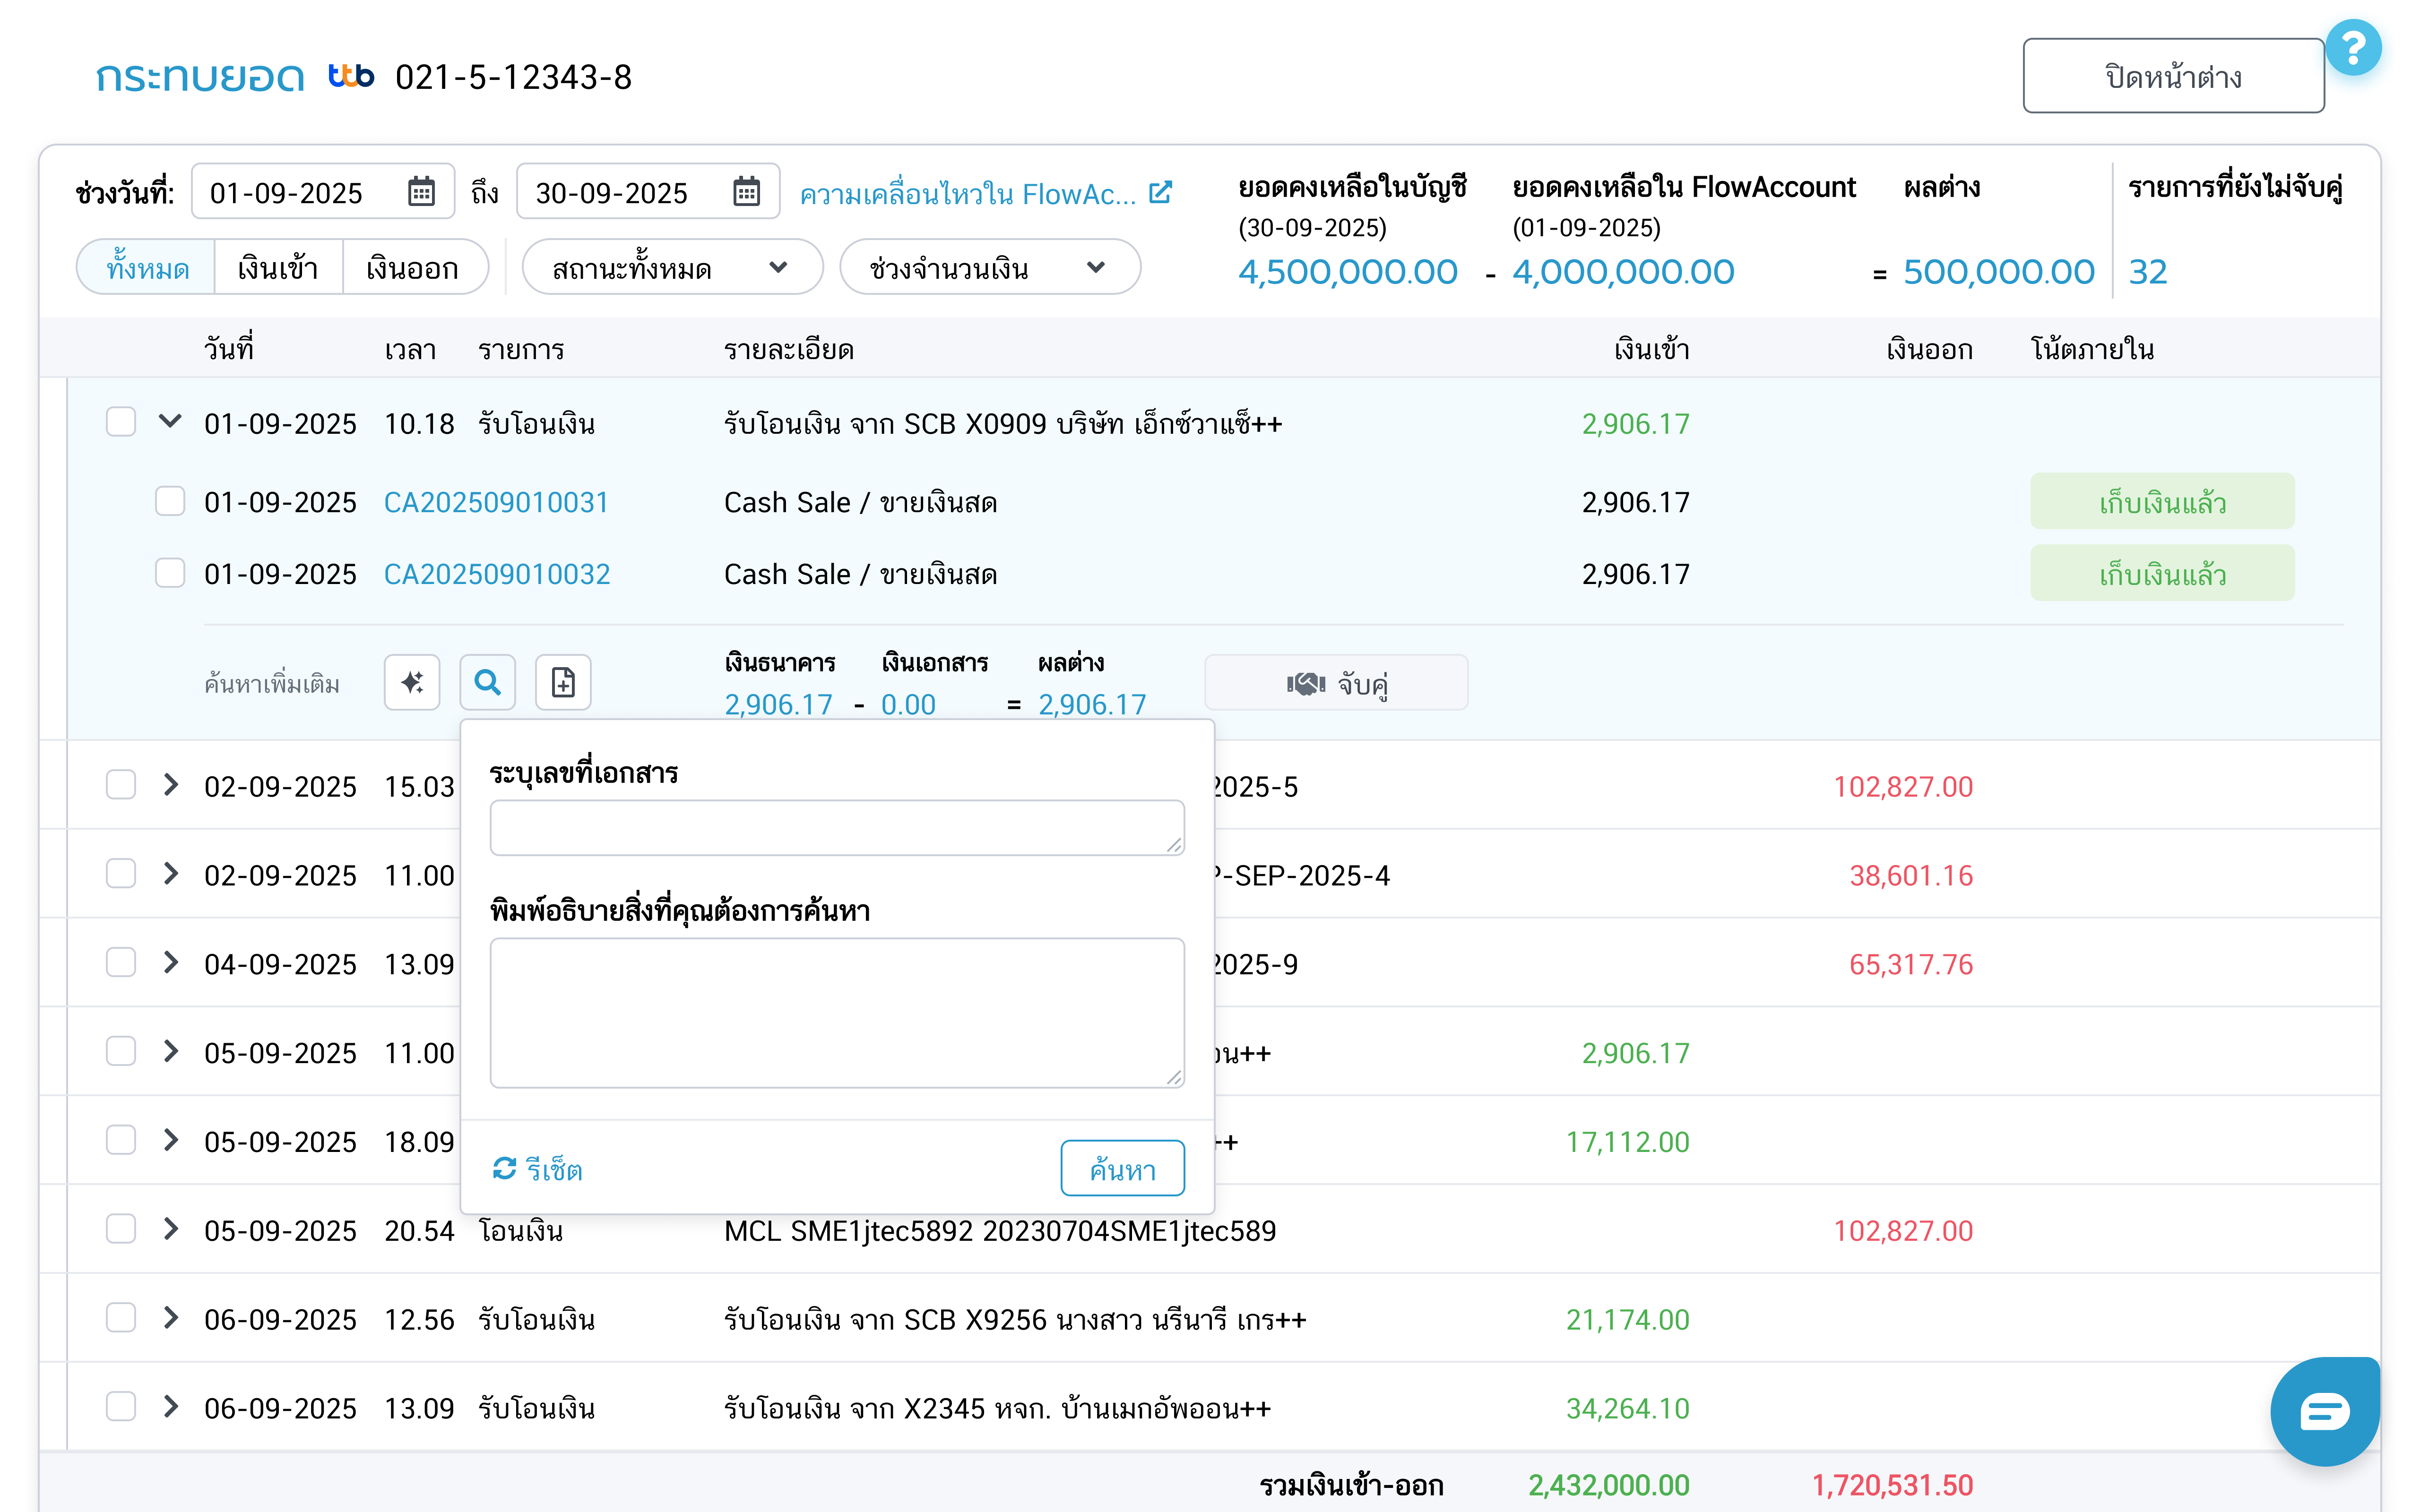
Task: Click the ระบุเลขที่เอกสาร document number field
Action: tap(836, 827)
